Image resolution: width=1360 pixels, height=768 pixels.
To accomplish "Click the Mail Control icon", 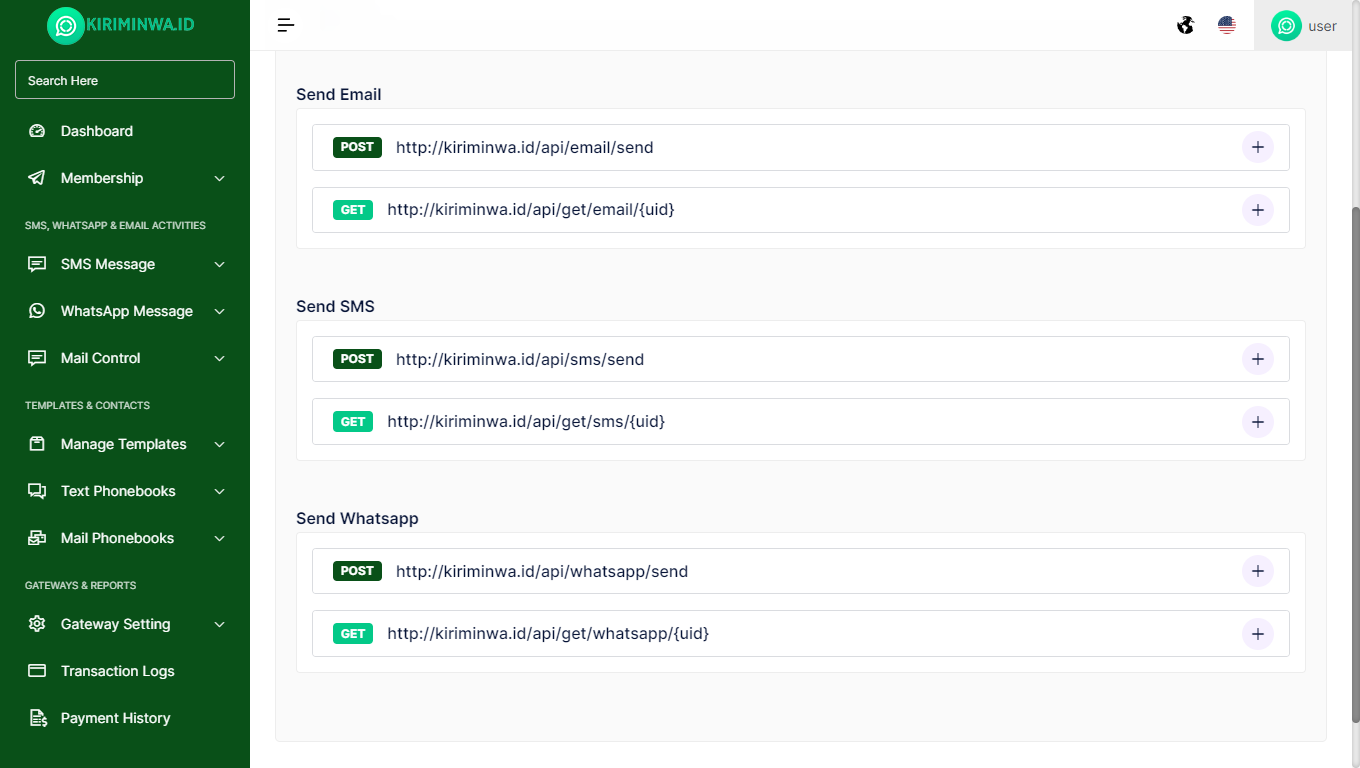I will [37, 358].
